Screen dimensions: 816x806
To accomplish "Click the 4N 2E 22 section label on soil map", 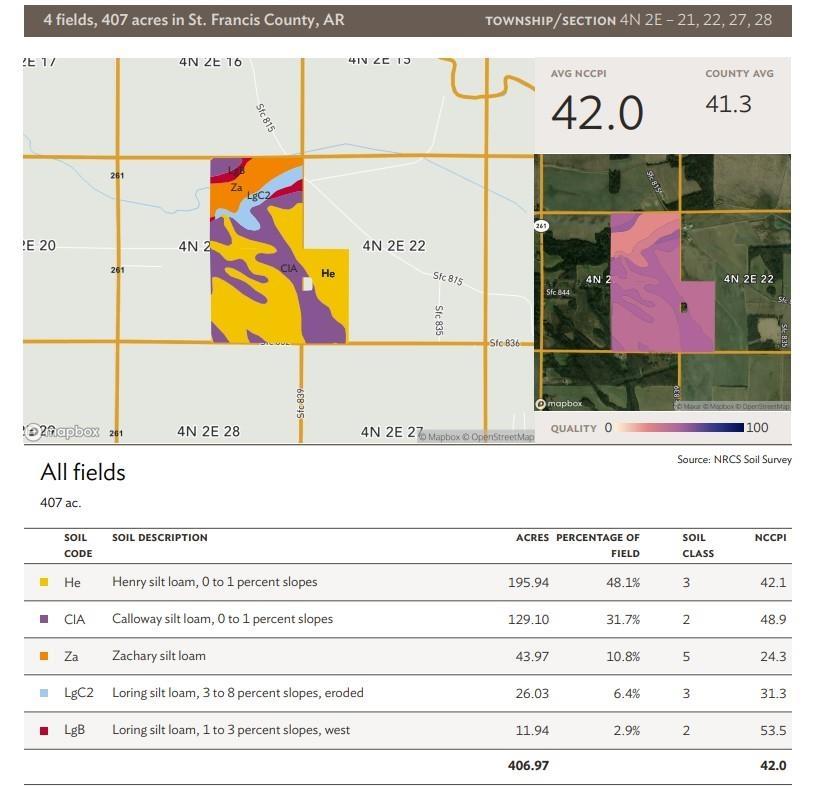I will point(394,246).
